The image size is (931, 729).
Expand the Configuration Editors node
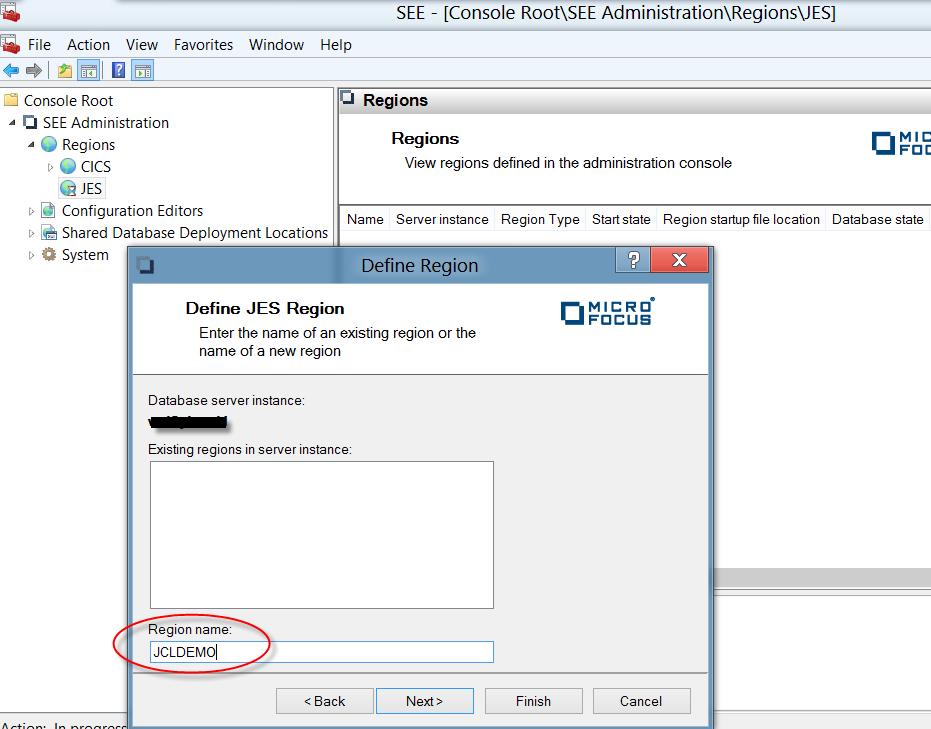pos(31,211)
